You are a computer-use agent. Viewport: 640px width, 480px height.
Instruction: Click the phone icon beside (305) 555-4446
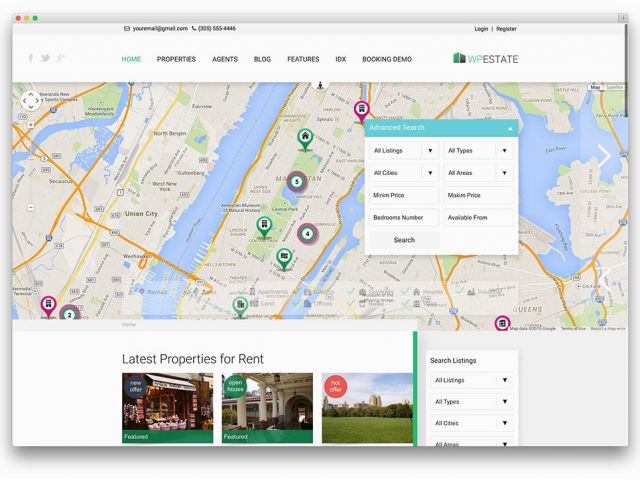tap(194, 29)
